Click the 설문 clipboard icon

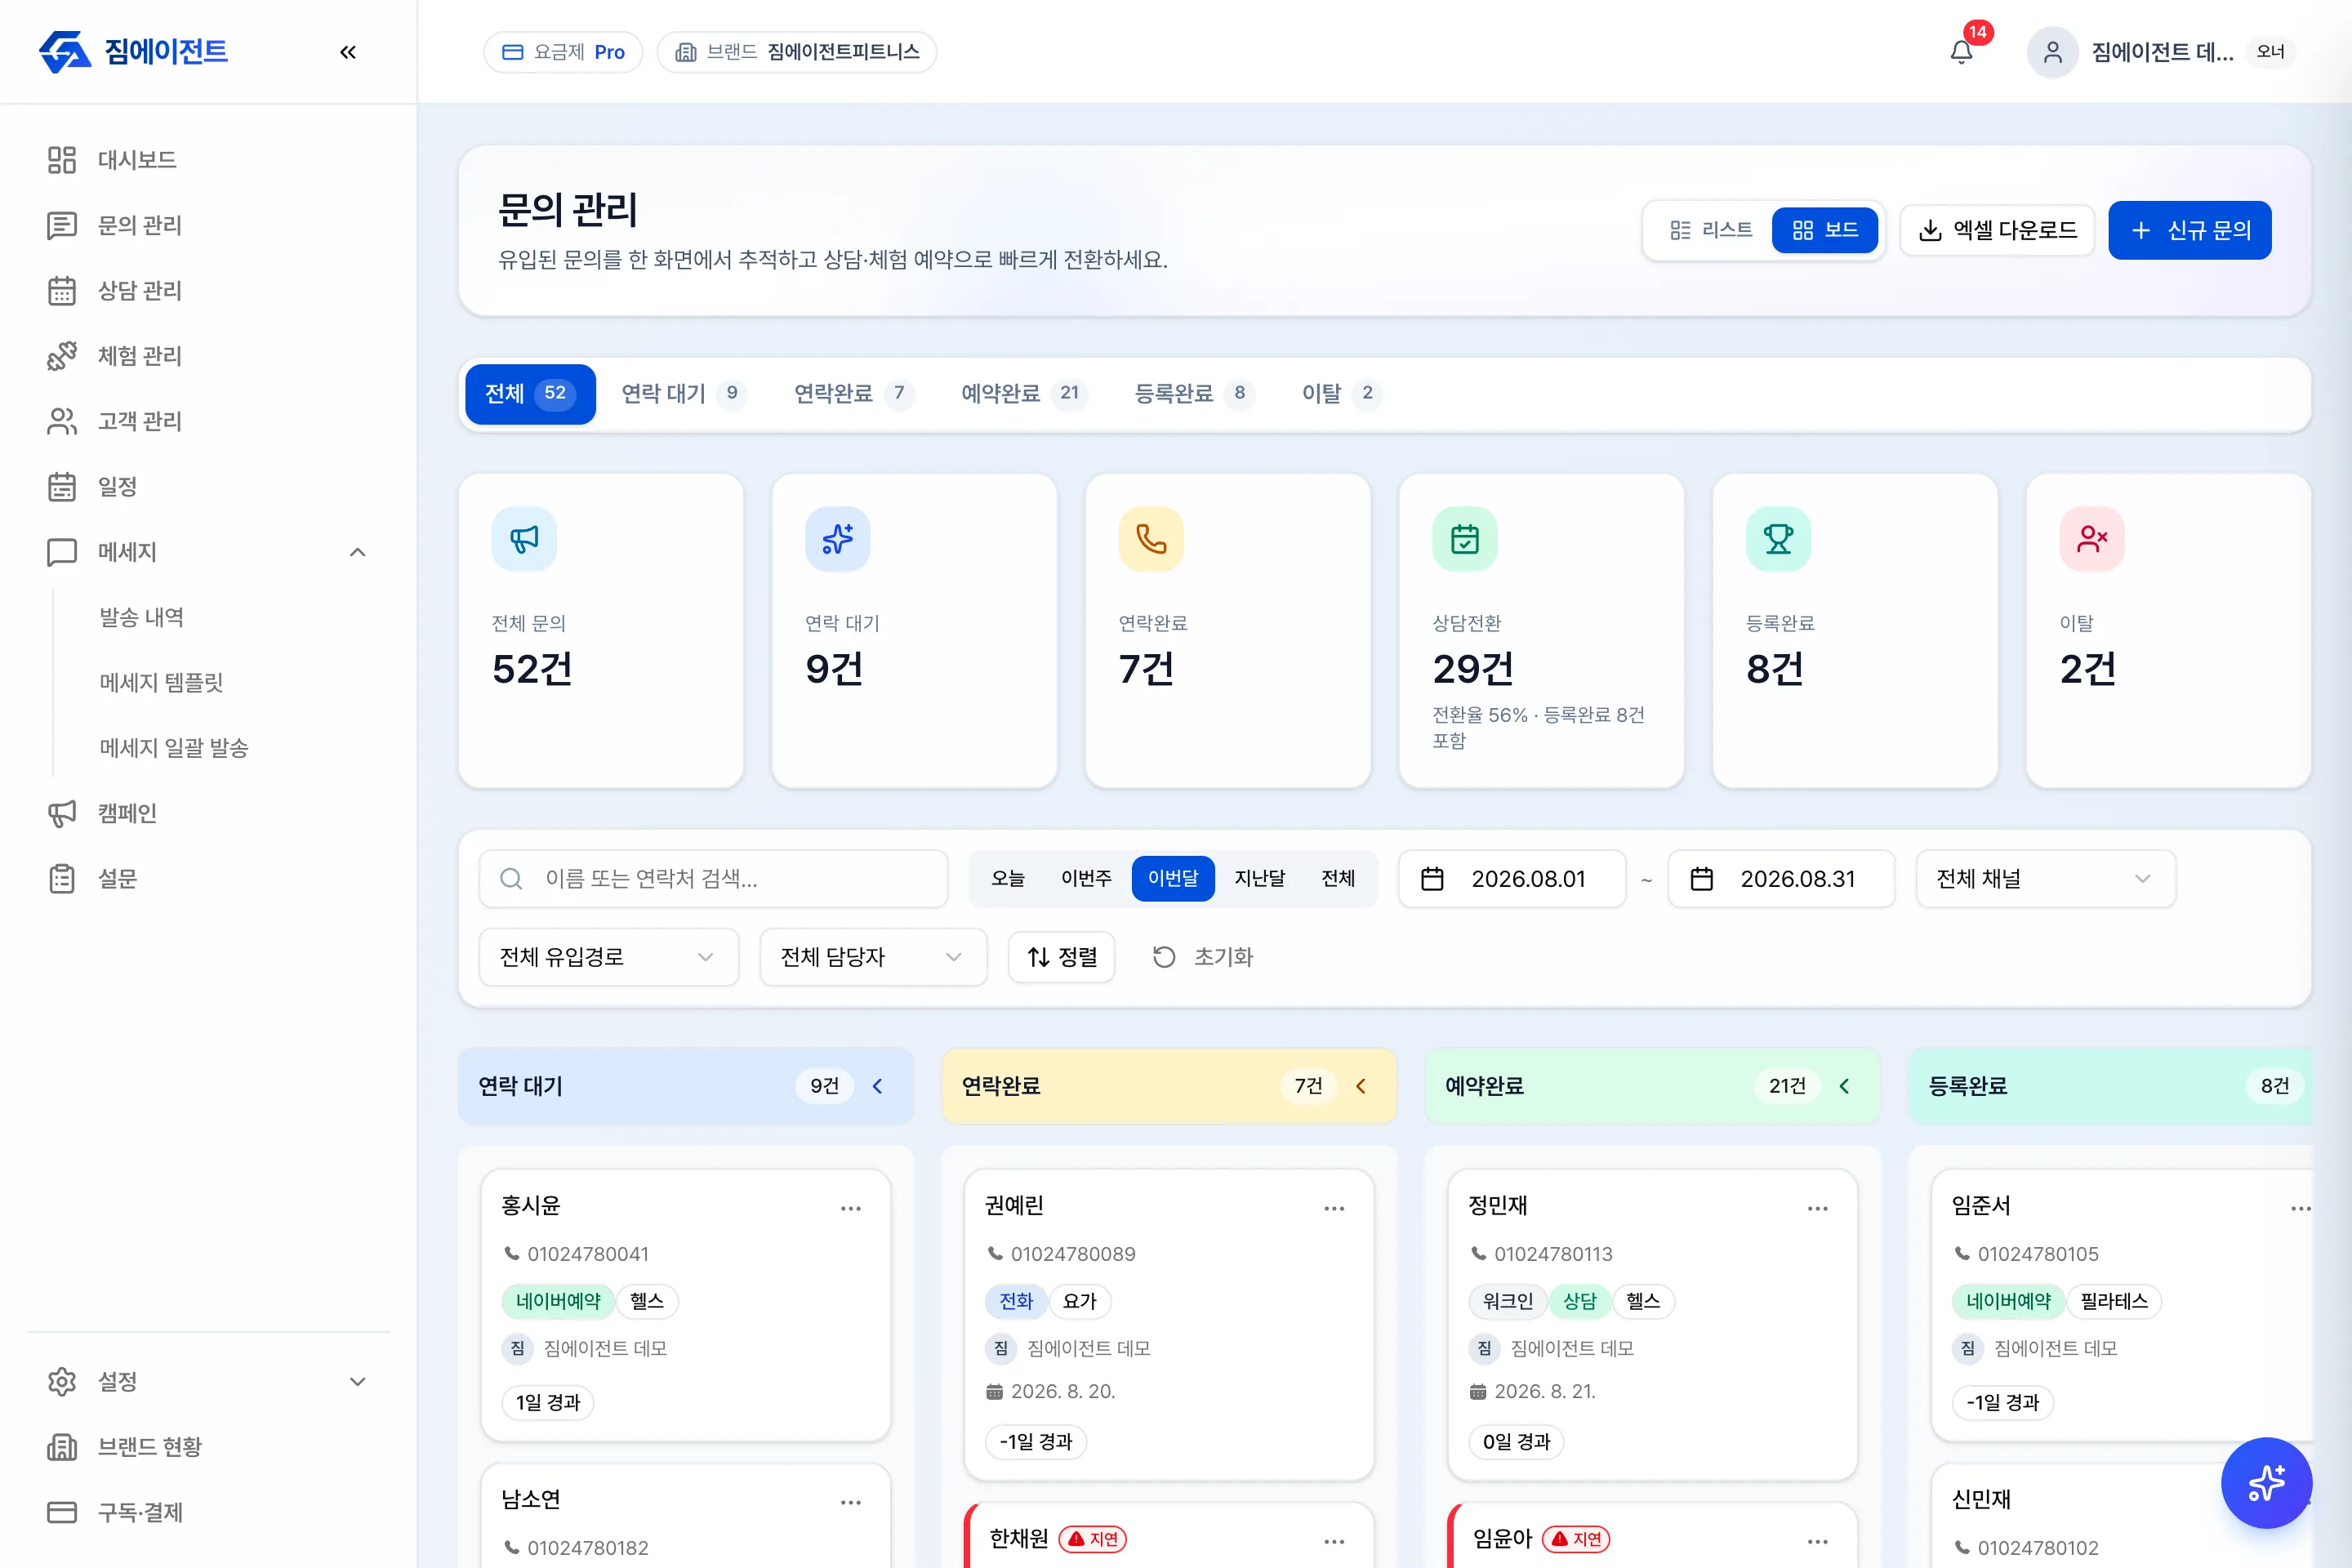click(62, 878)
